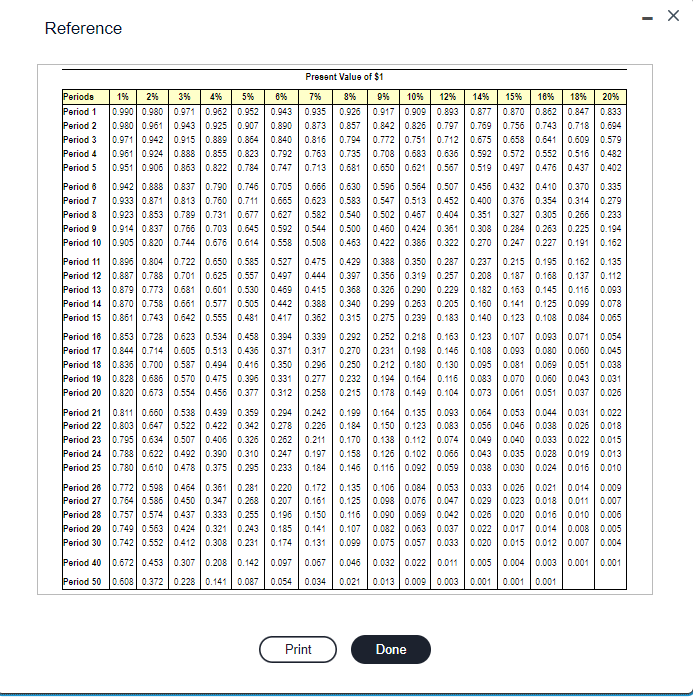The height and width of the screenshot is (697, 693).
Task: Click Period 7 value 0.665 under 6%
Action: [281, 200]
